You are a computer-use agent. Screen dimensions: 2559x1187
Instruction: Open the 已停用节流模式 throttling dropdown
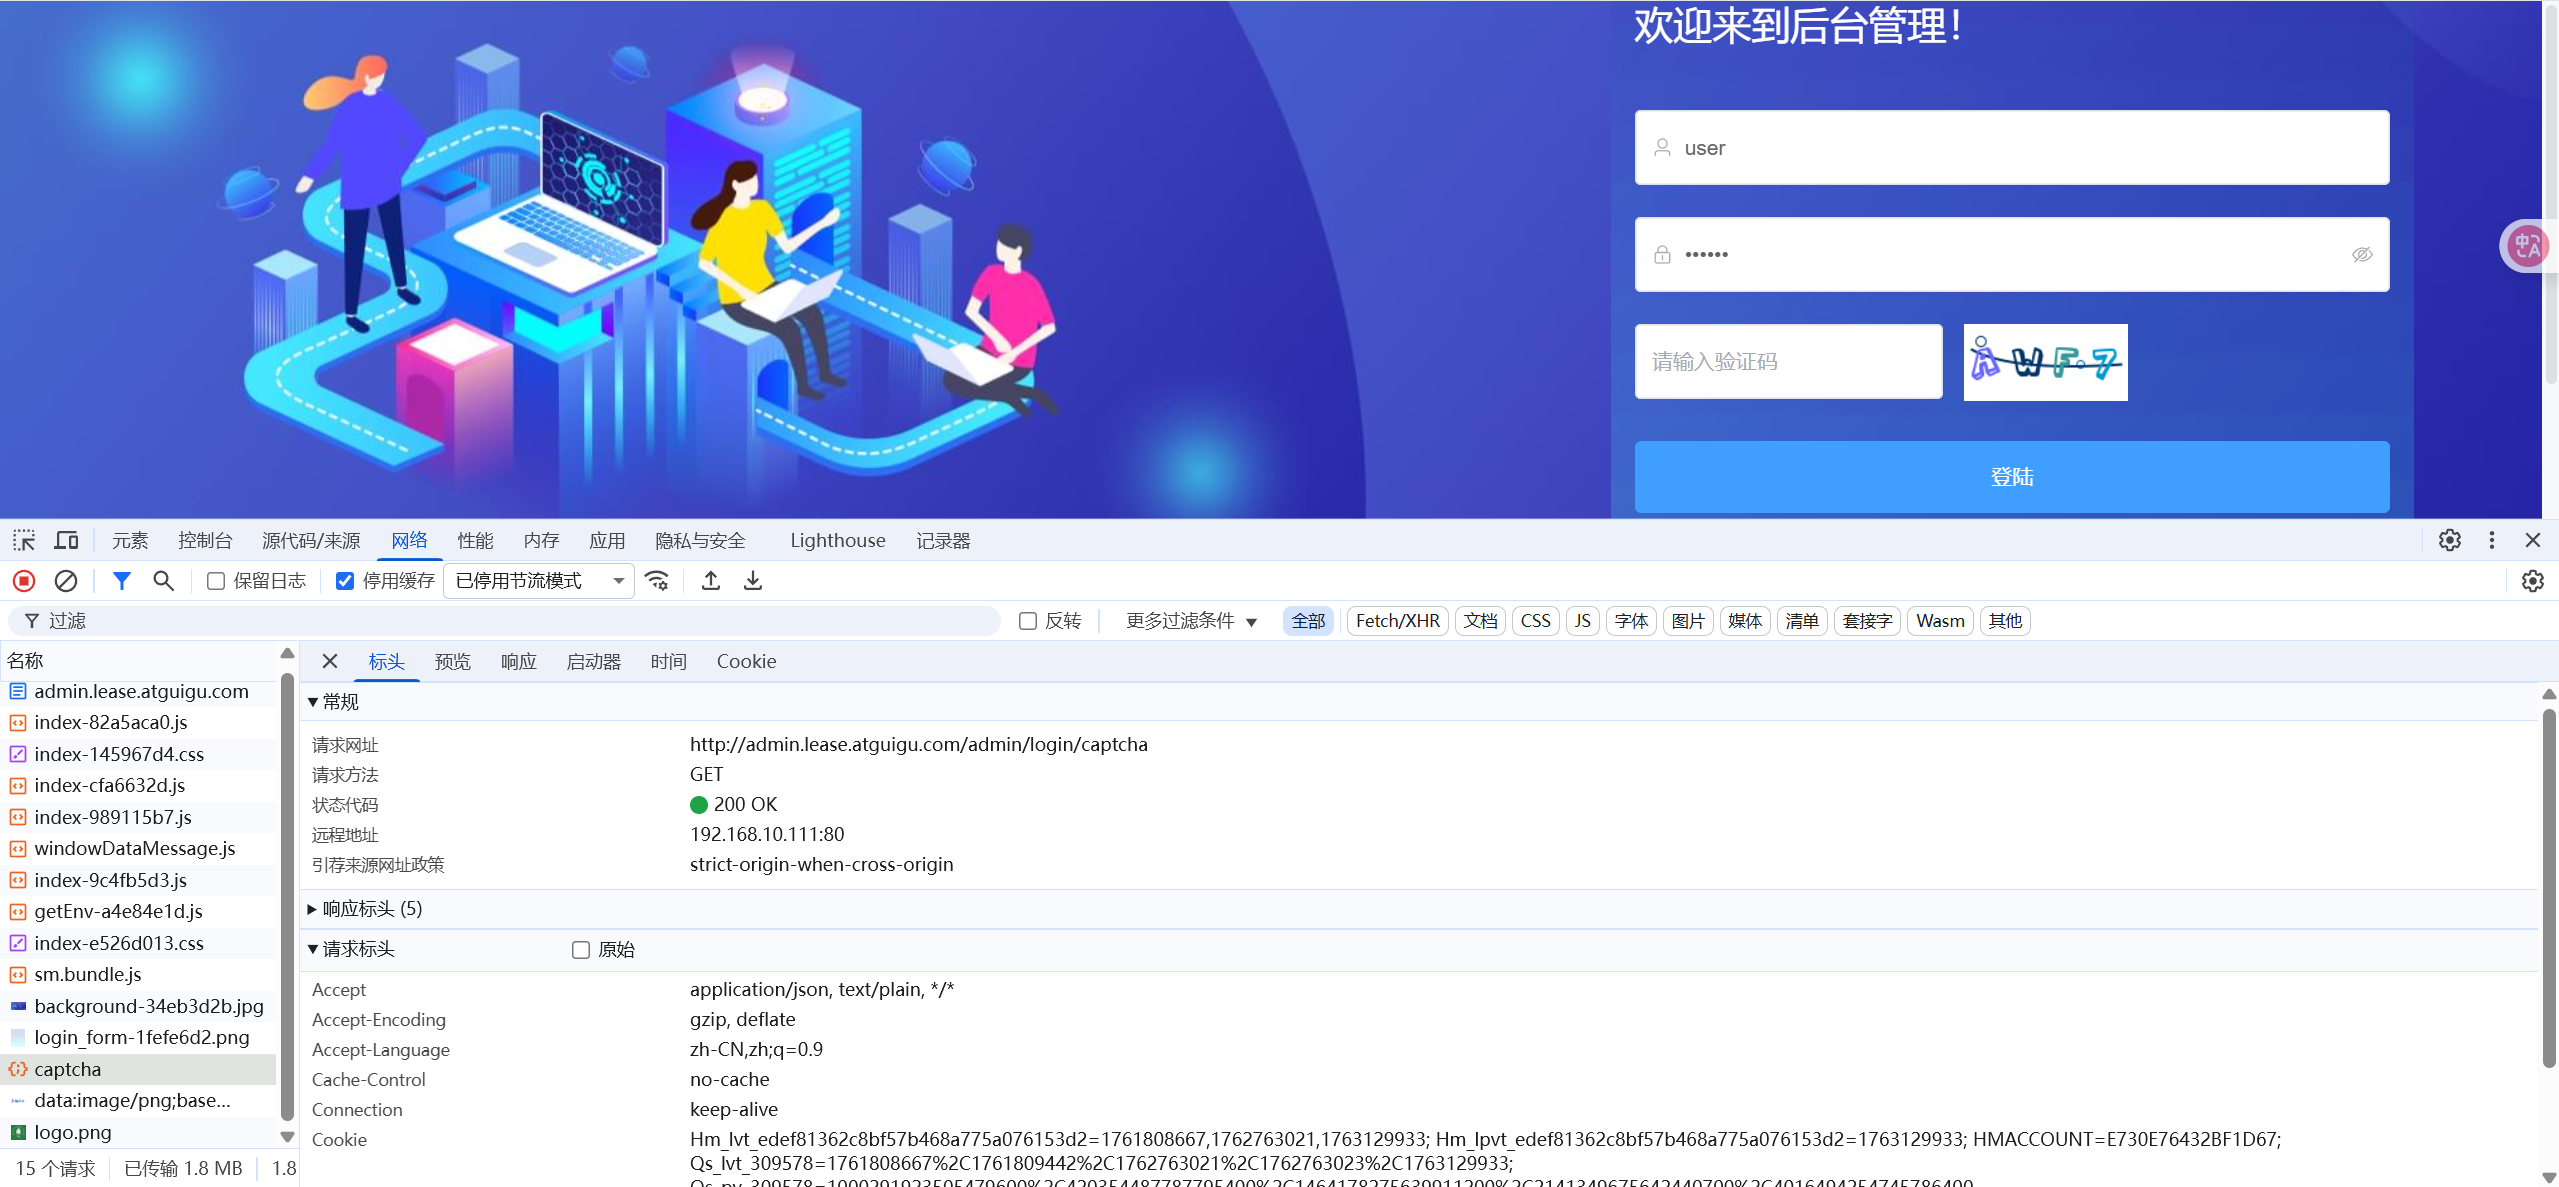click(x=537, y=581)
